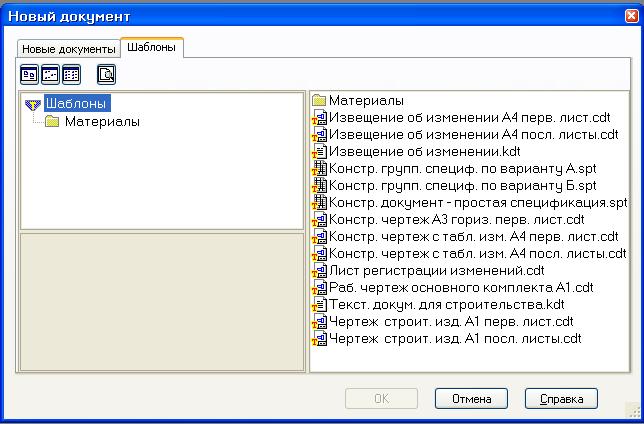Click icon of Чертеж строит. изд. А1 перв. лист.cdt
Viewport: 644px width, 424px height.
tap(319, 322)
